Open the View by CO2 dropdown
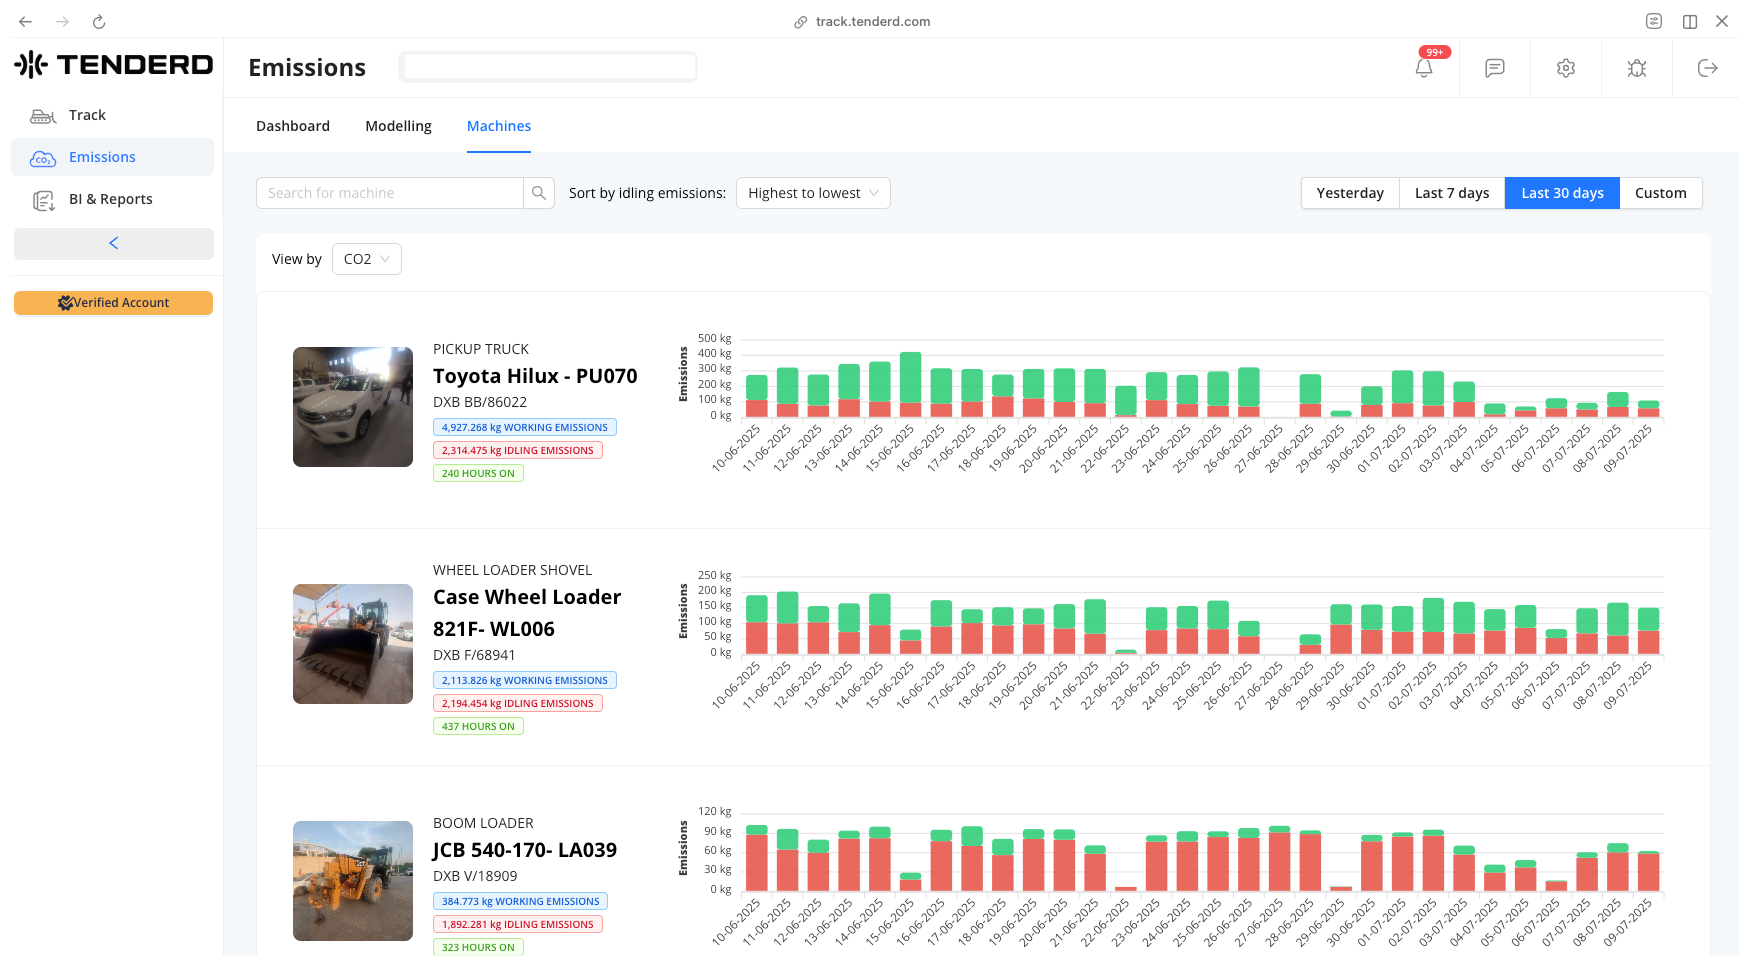The width and height of the screenshot is (1747, 967). [x=367, y=259]
